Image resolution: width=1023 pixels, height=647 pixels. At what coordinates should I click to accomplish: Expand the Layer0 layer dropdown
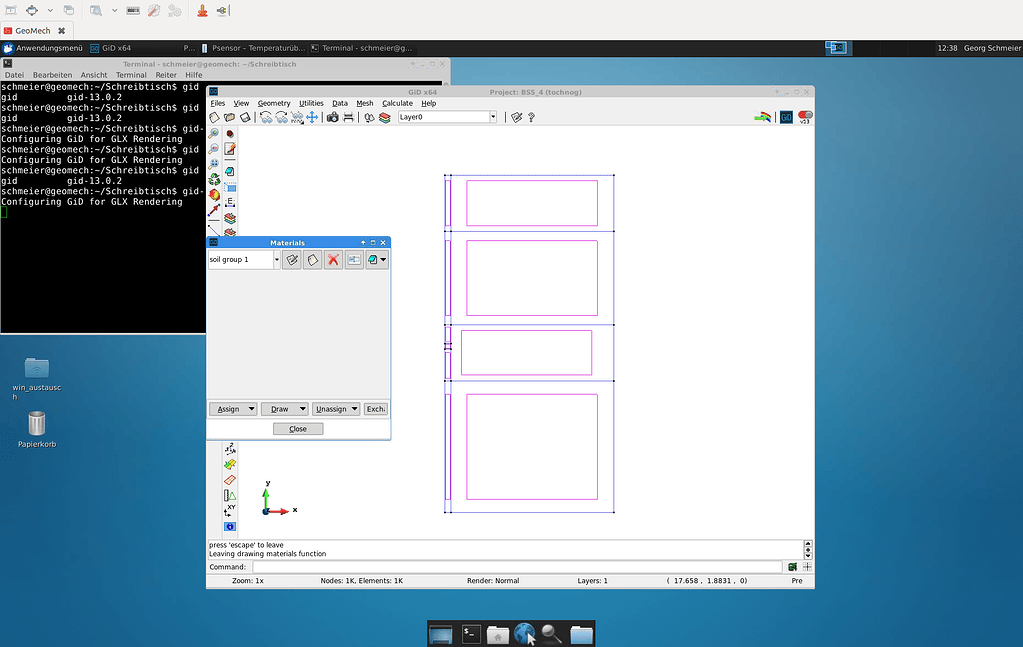[493, 117]
